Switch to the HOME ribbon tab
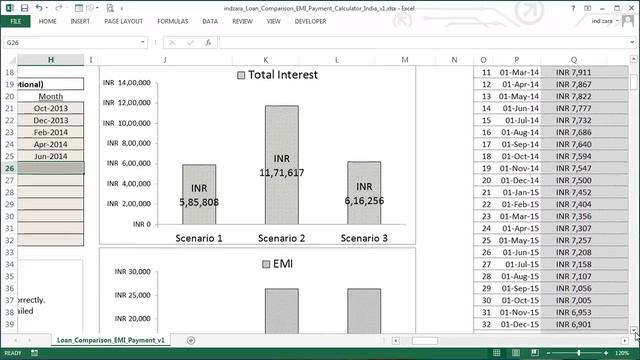Viewport: 640px width, 360px height. [x=48, y=21]
